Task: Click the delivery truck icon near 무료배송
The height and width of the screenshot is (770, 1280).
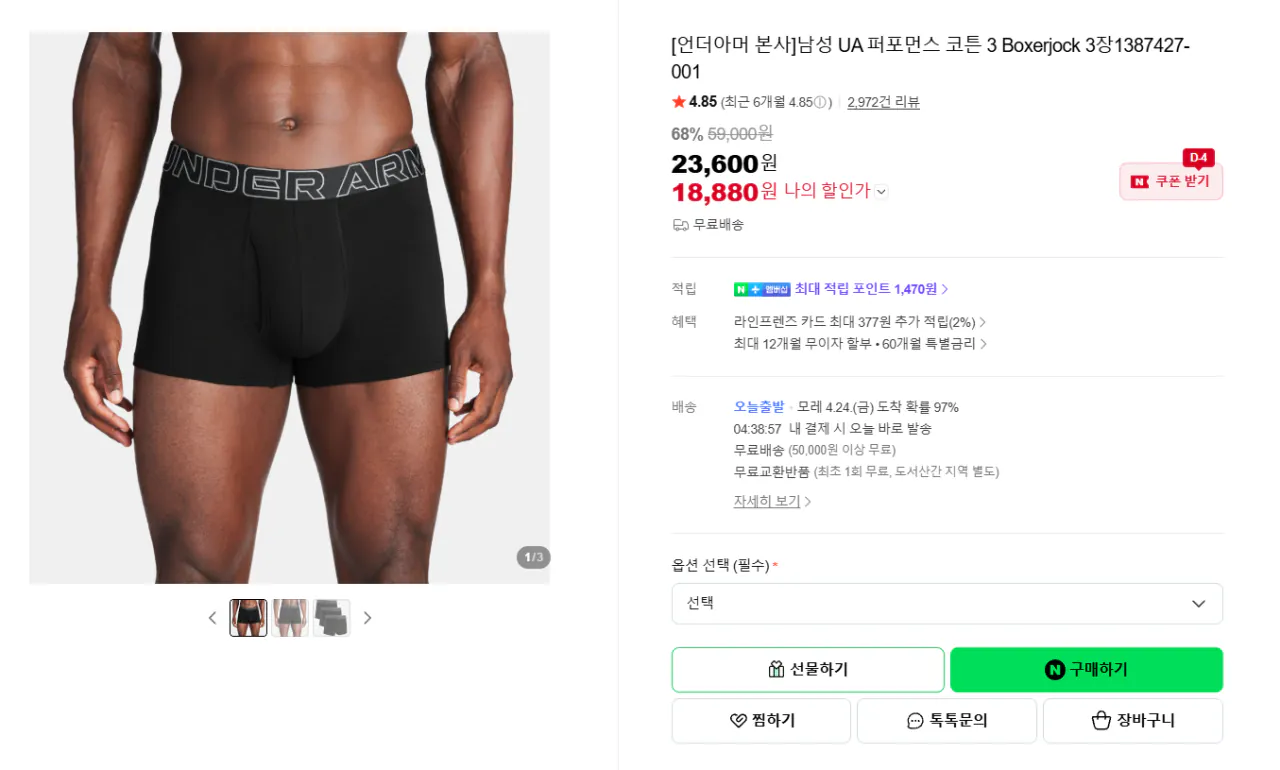Action: 680,224
